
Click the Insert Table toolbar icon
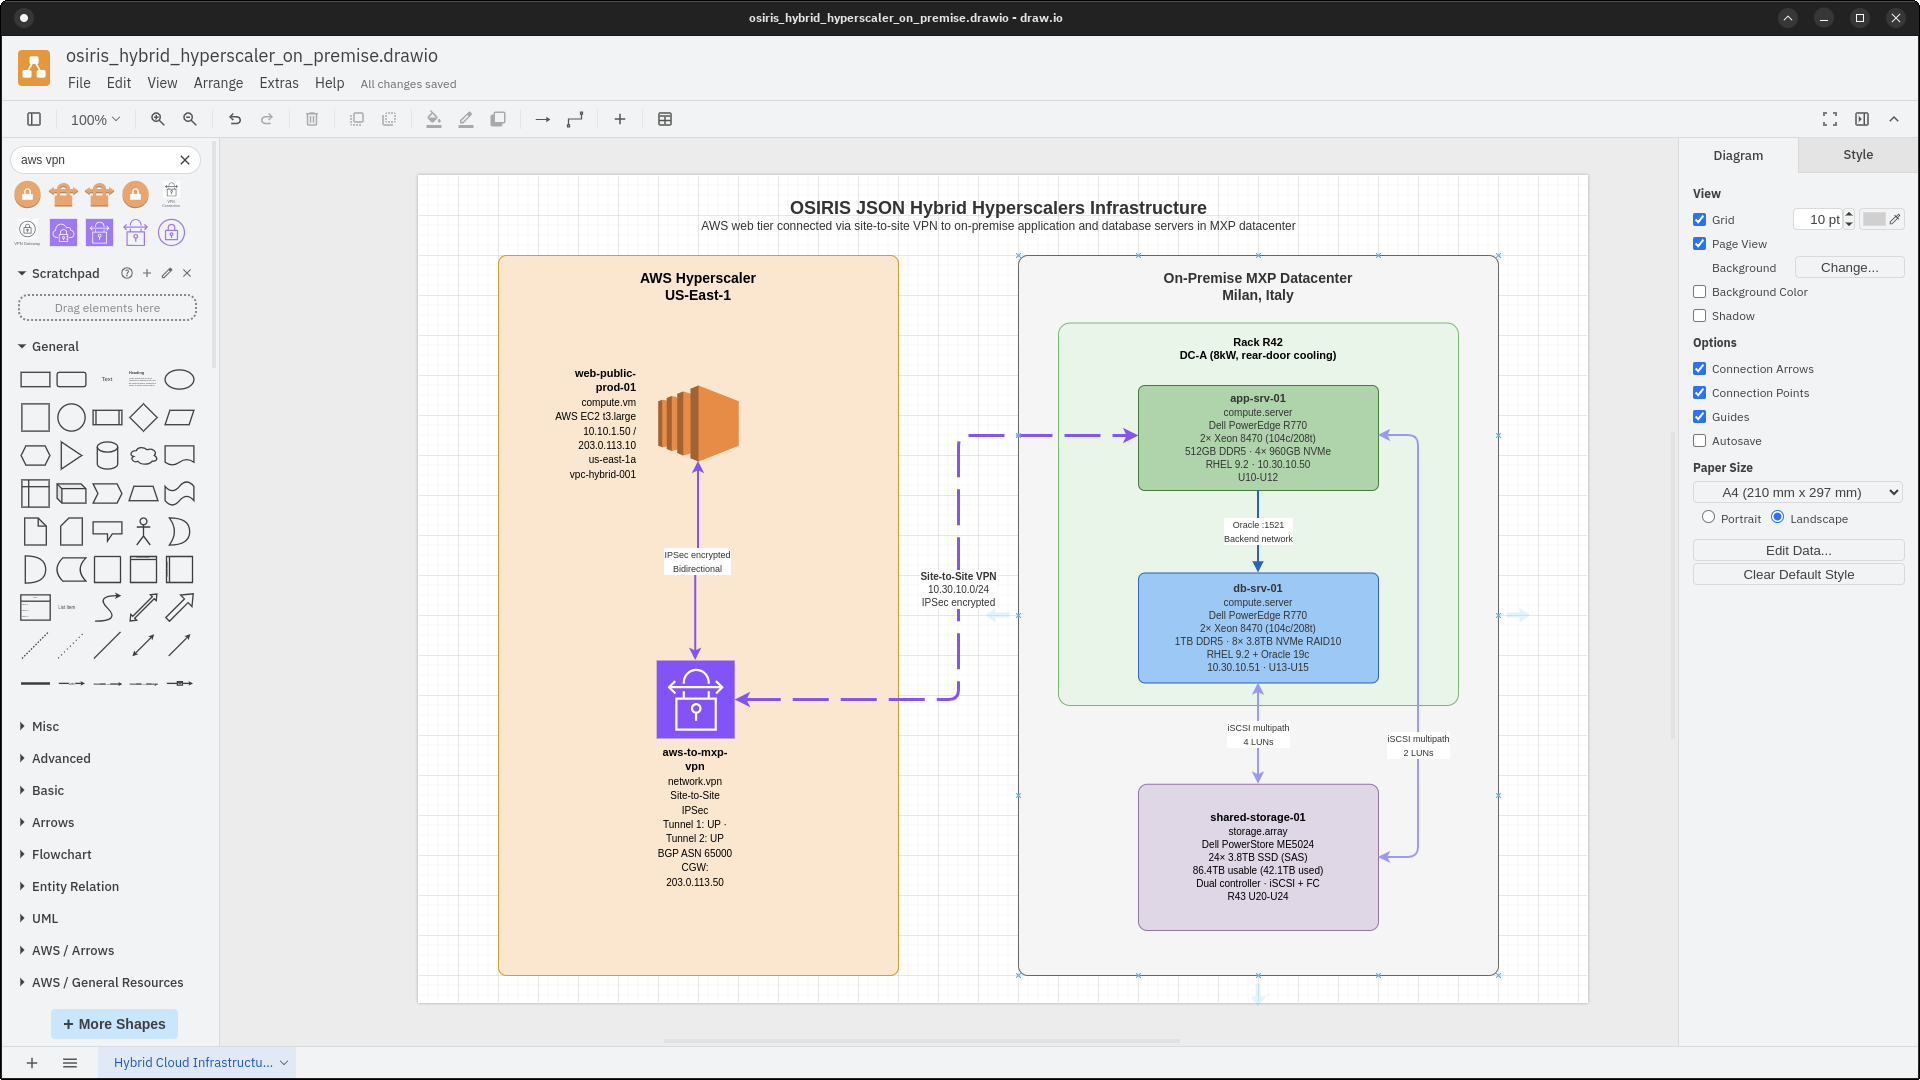tap(665, 119)
